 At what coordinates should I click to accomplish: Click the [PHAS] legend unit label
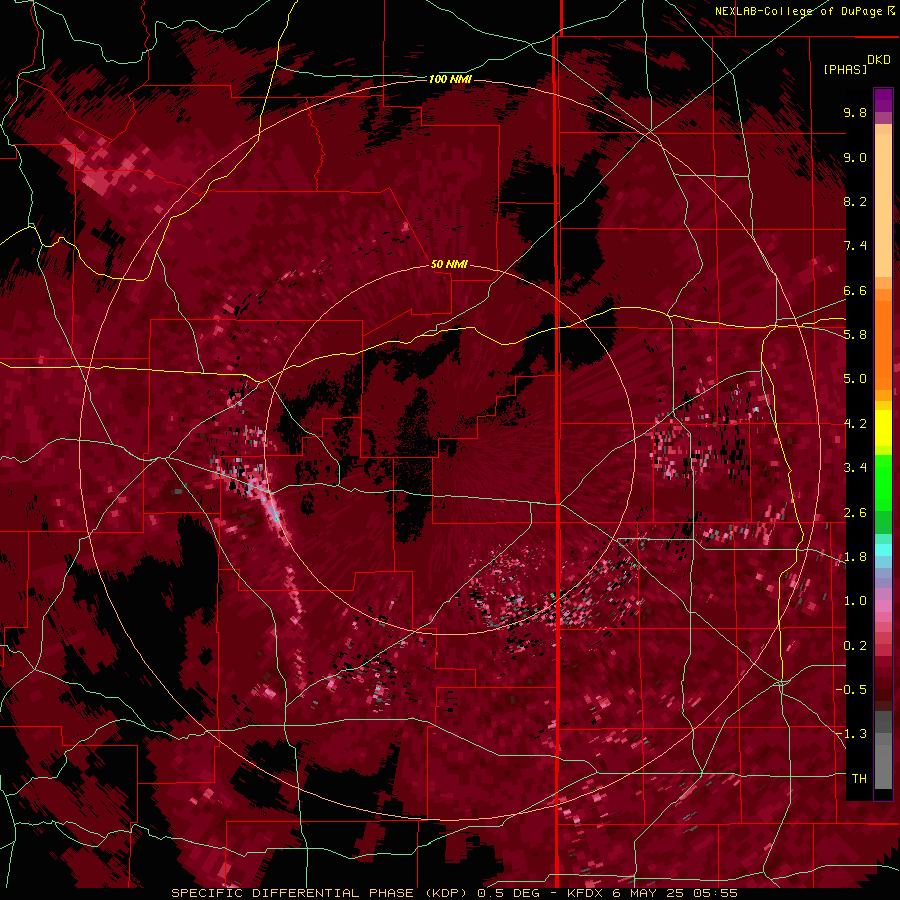tap(845, 69)
